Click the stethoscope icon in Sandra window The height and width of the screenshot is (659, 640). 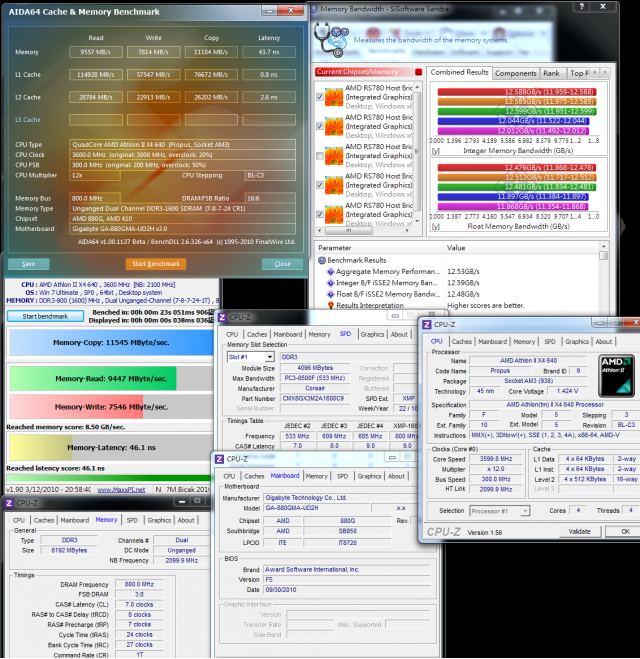click(x=332, y=40)
